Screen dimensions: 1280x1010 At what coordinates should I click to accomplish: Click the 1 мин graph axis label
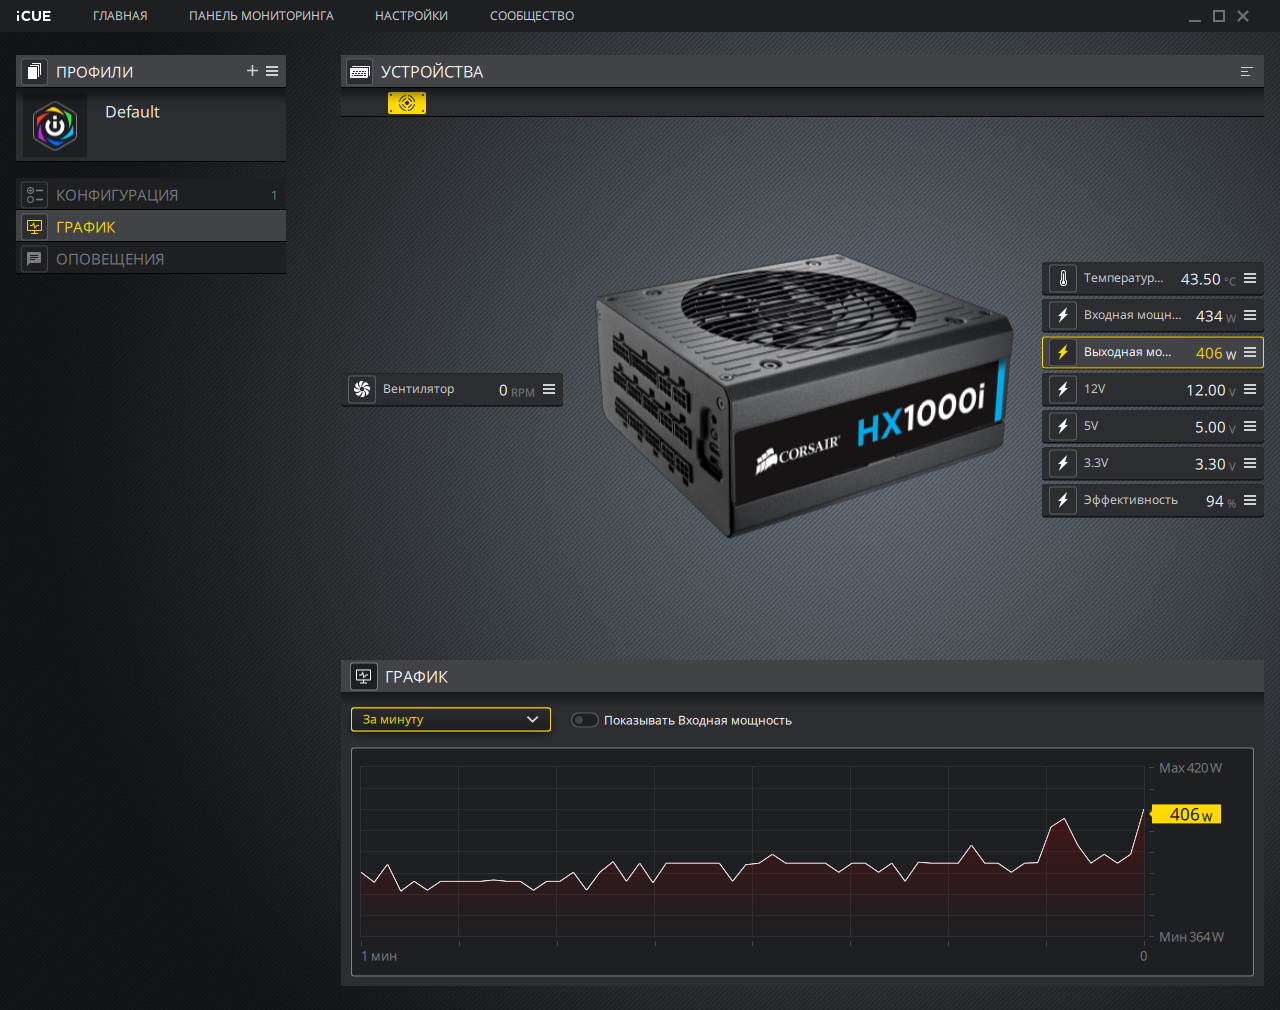[x=379, y=956]
